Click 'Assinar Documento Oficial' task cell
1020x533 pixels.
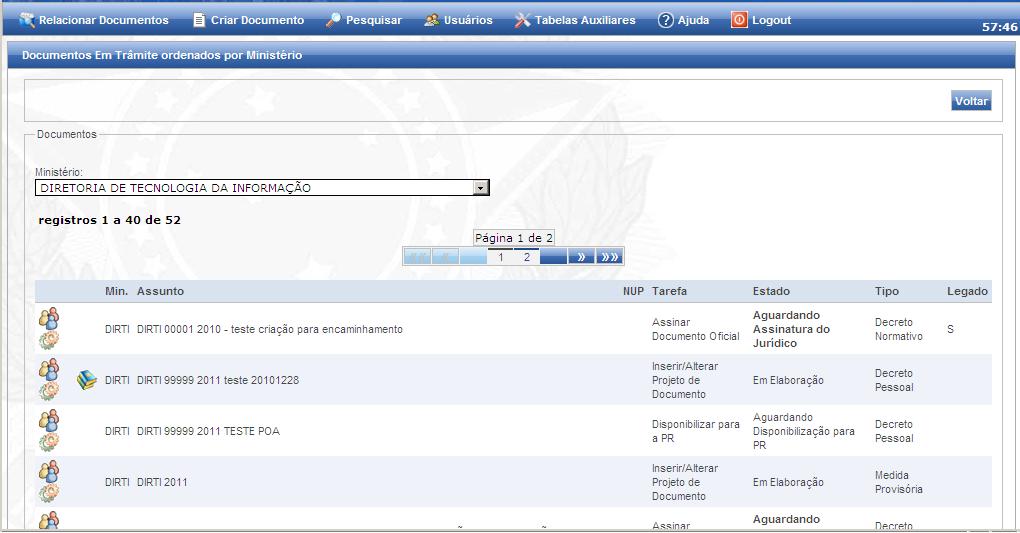coord(695,329)
